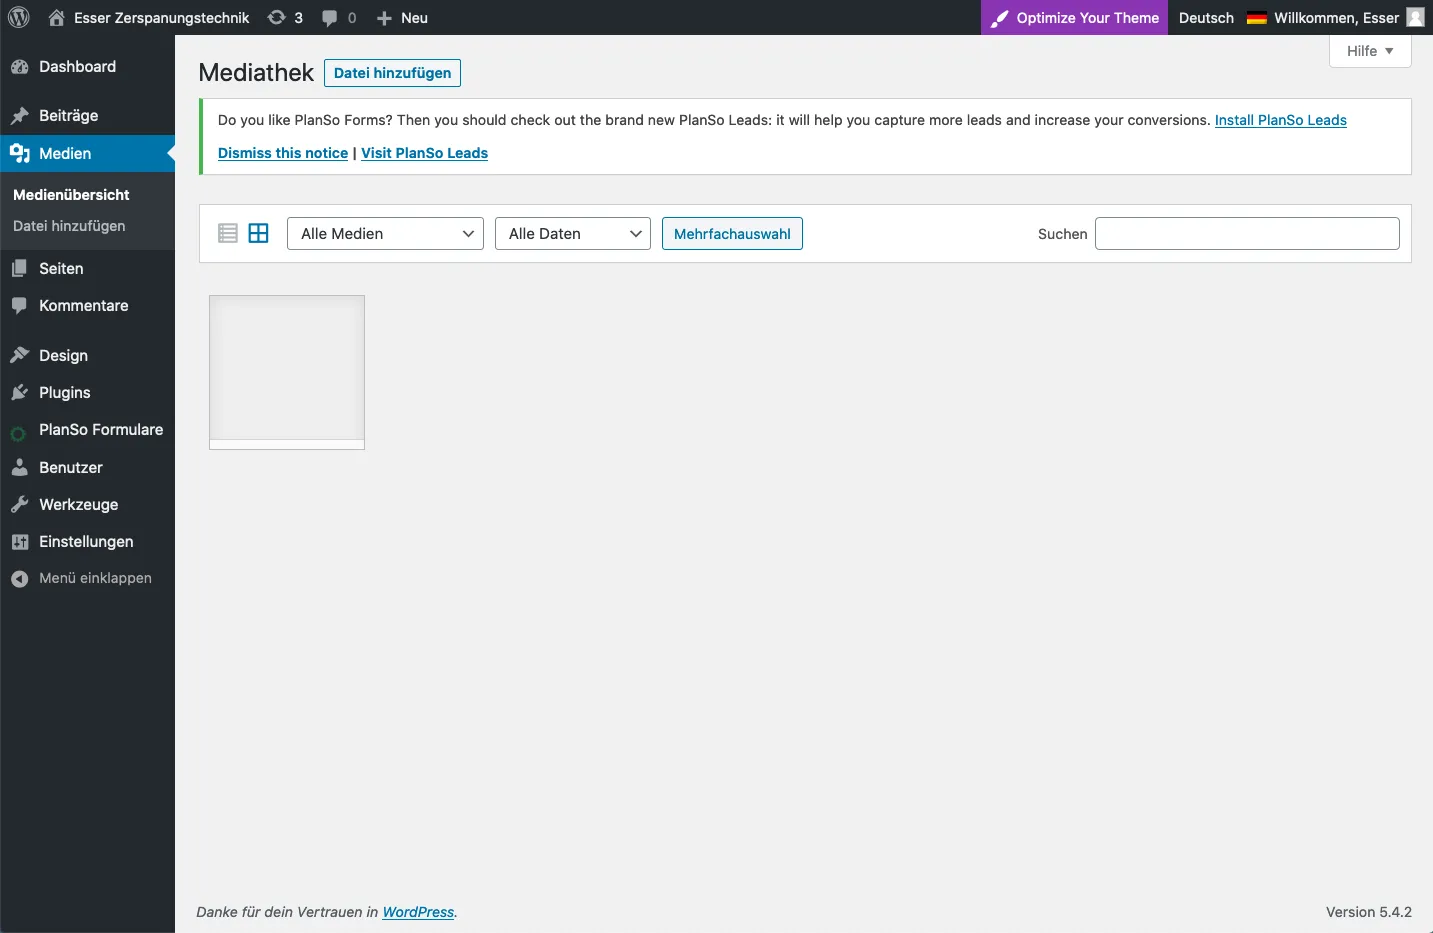The height and width of the screenshot is (933, 1433).
Task: Open the Einstellungen menu item
Action: [87, 542]
